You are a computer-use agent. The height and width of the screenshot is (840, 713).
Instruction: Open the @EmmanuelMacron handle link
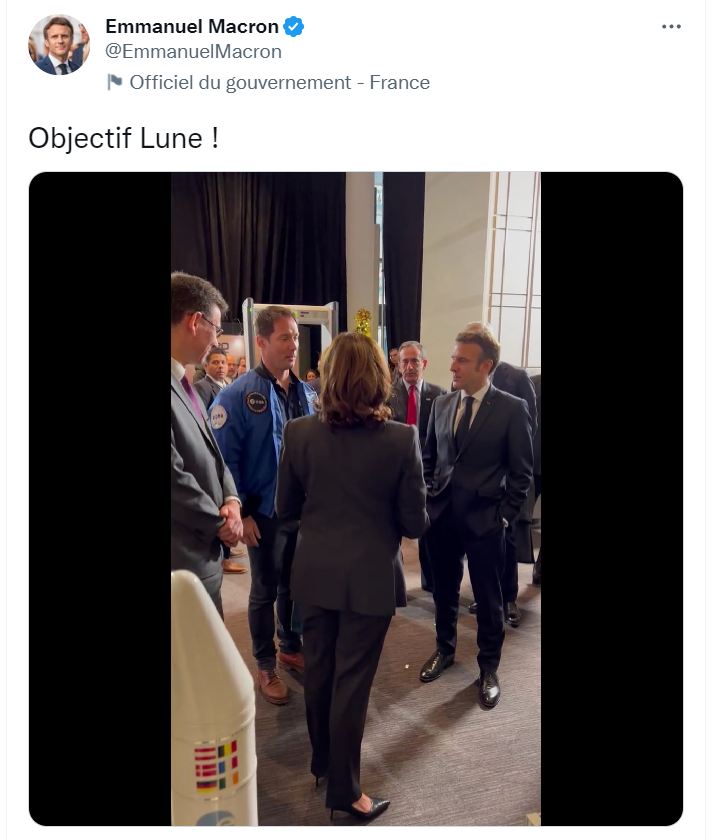193,51
